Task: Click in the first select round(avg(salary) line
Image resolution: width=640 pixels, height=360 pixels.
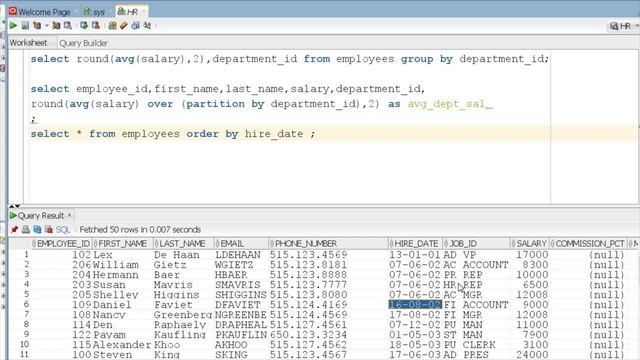Action: [289, 59]
